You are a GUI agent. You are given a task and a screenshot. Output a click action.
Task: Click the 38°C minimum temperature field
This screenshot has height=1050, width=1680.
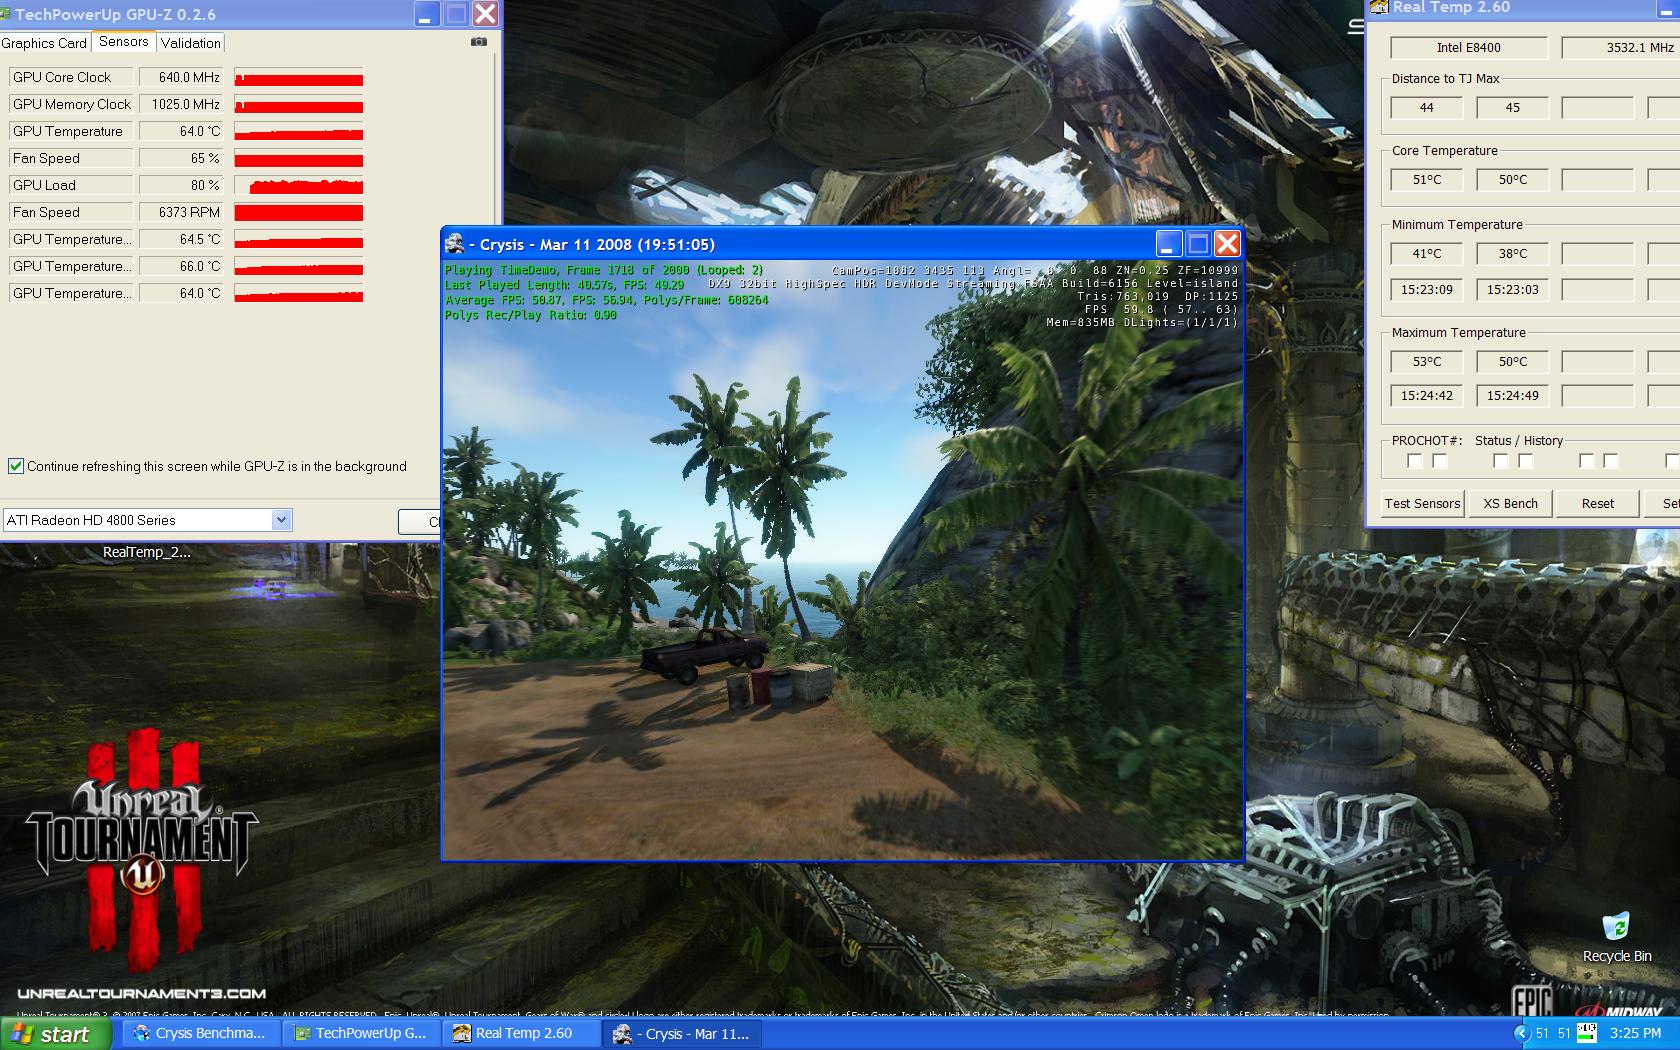[x=1513, y=253]
